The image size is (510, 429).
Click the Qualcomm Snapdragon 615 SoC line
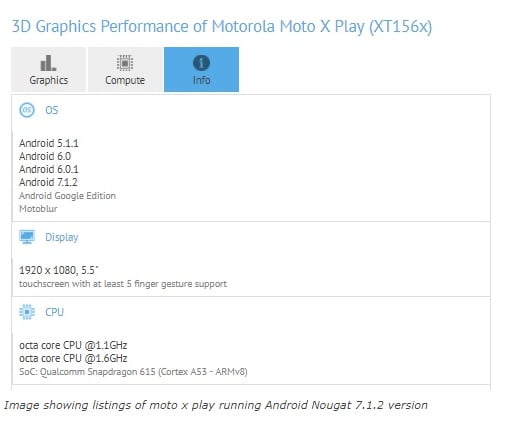(x=133, y=372)
